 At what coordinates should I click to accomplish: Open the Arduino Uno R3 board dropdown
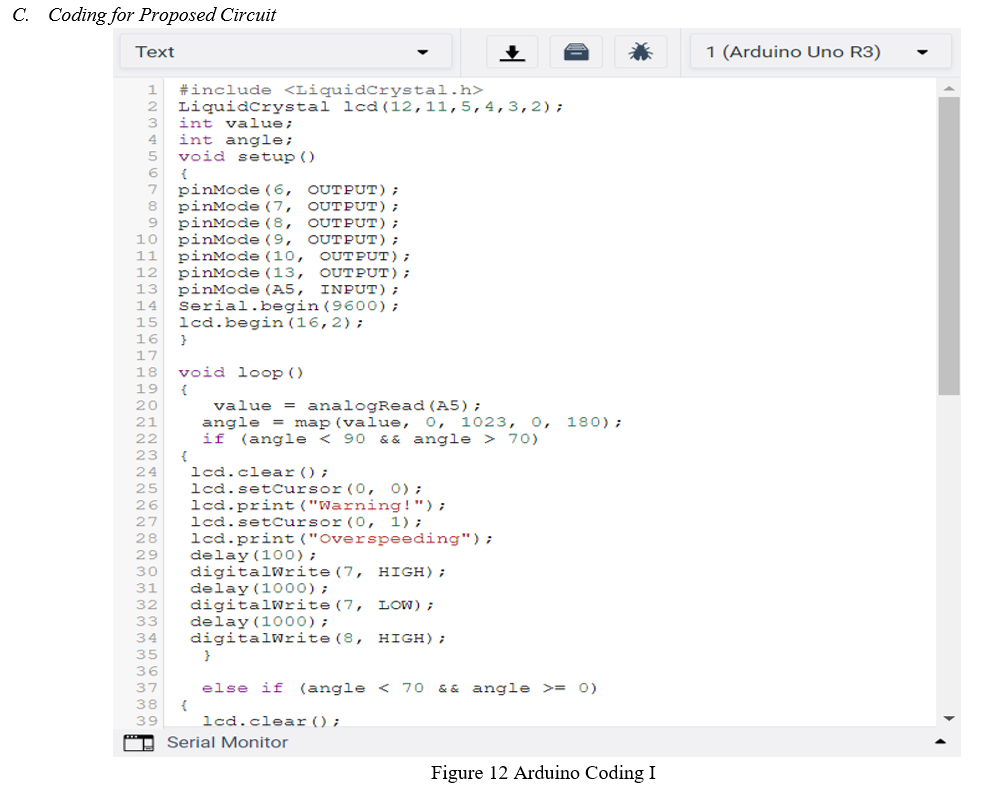821,52
